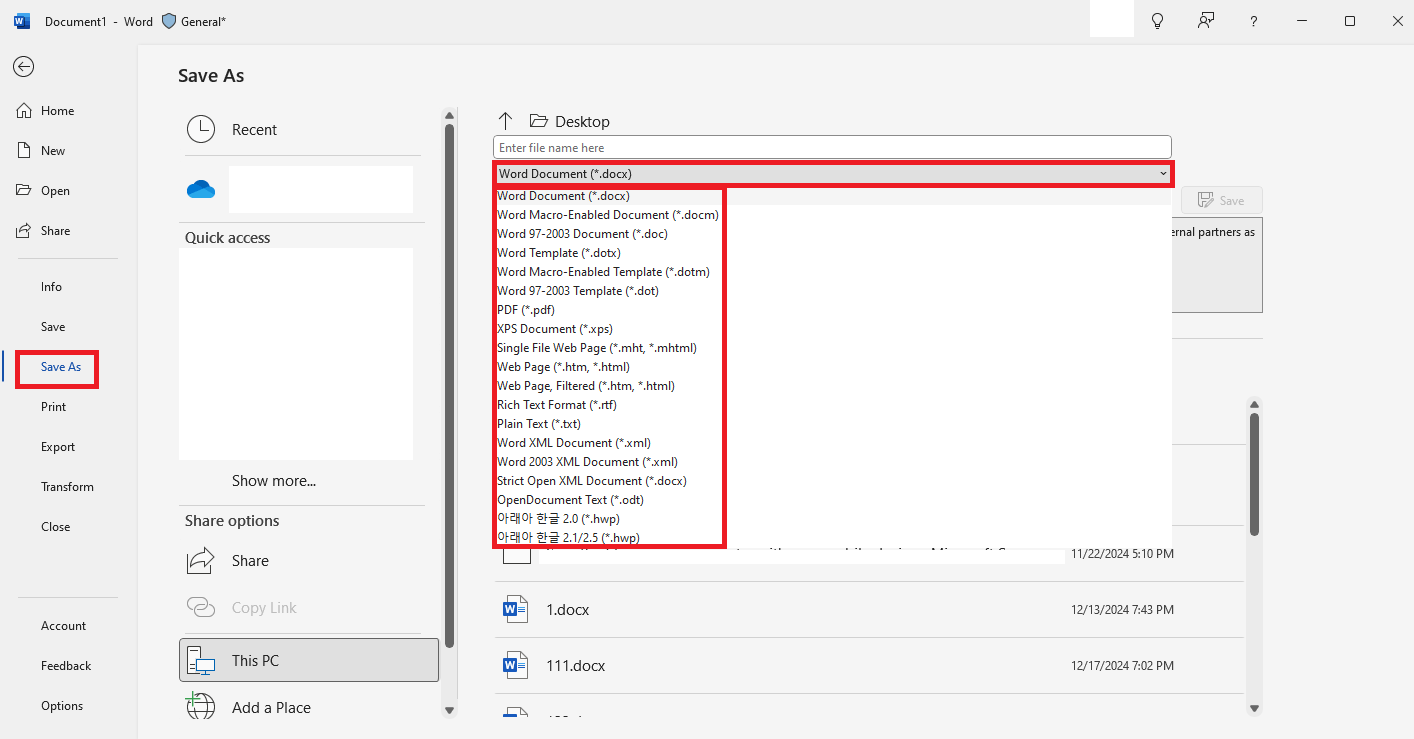1414x739 pixels.
Task: Click the Recent clock icon
Action: coord(201,129)
